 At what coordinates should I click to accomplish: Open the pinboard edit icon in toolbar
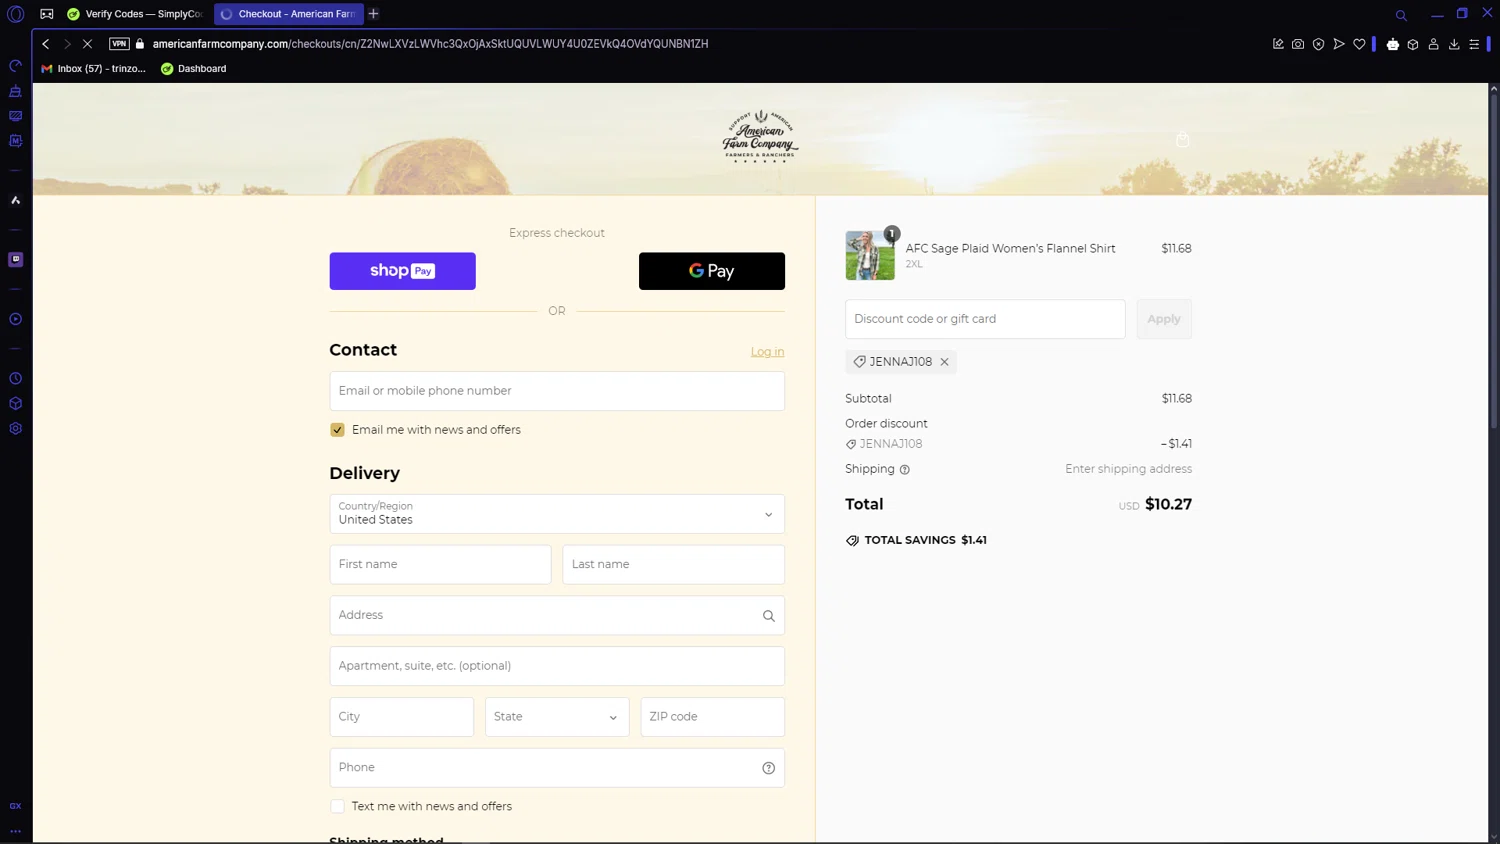(x=1278, y=44)
